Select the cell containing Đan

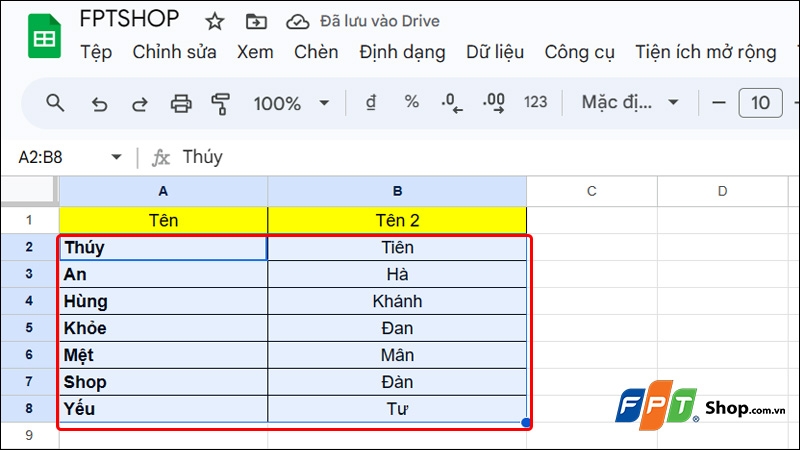[397, 328]
